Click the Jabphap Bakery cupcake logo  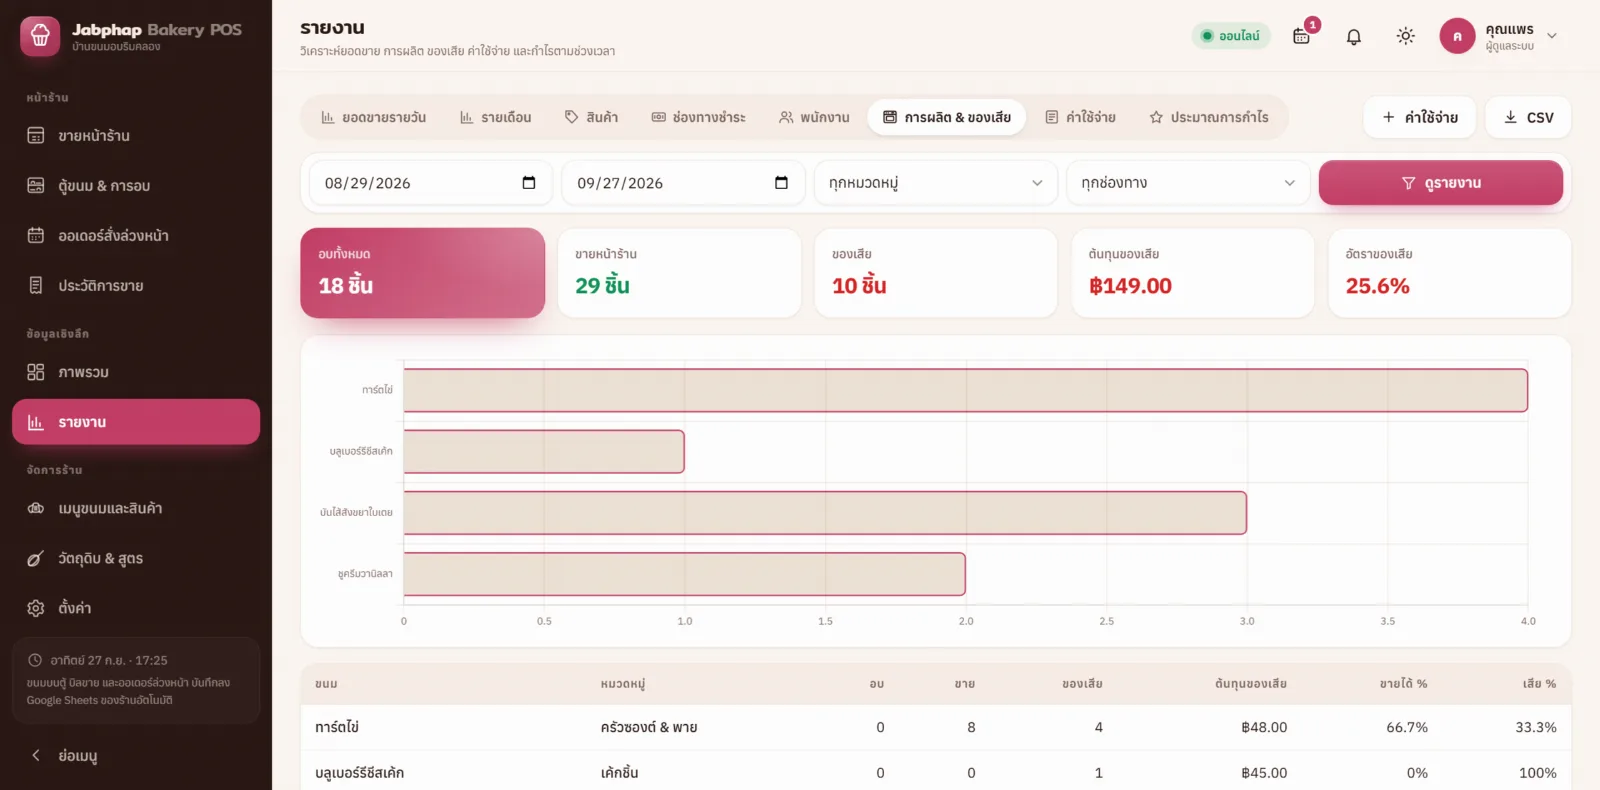(x=40, y=36)
